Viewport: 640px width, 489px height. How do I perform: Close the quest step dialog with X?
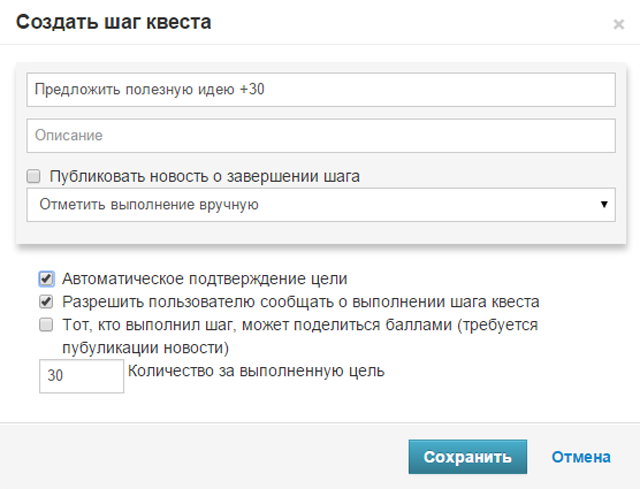(x=619, y=24)
